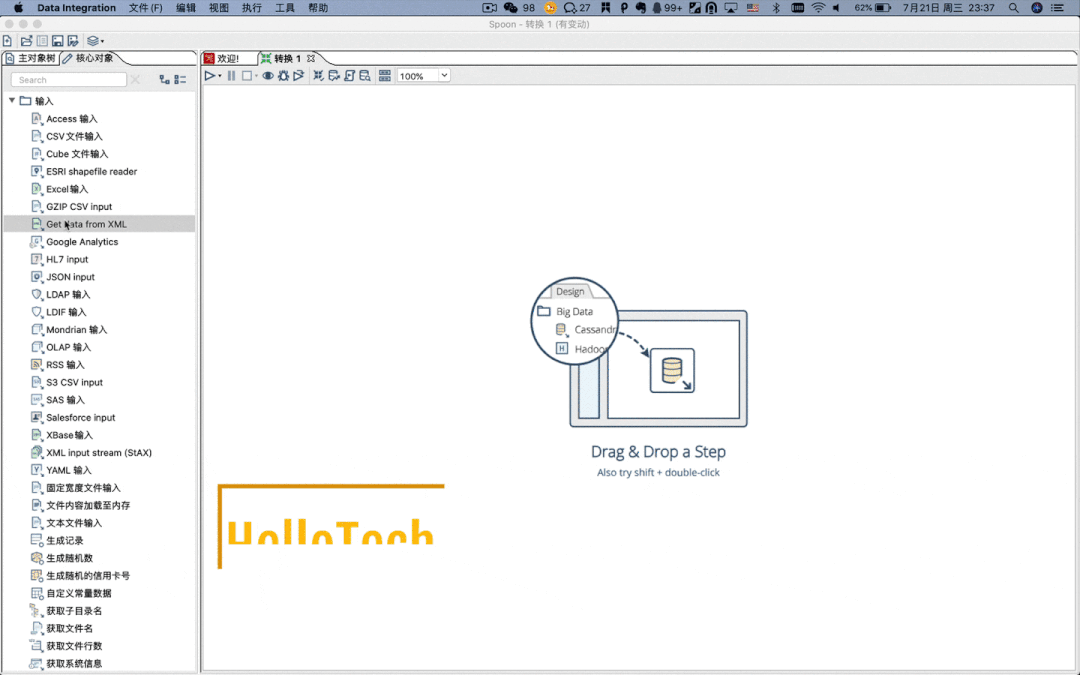Select the LDAP 输入 step

[x=68, y=294]
